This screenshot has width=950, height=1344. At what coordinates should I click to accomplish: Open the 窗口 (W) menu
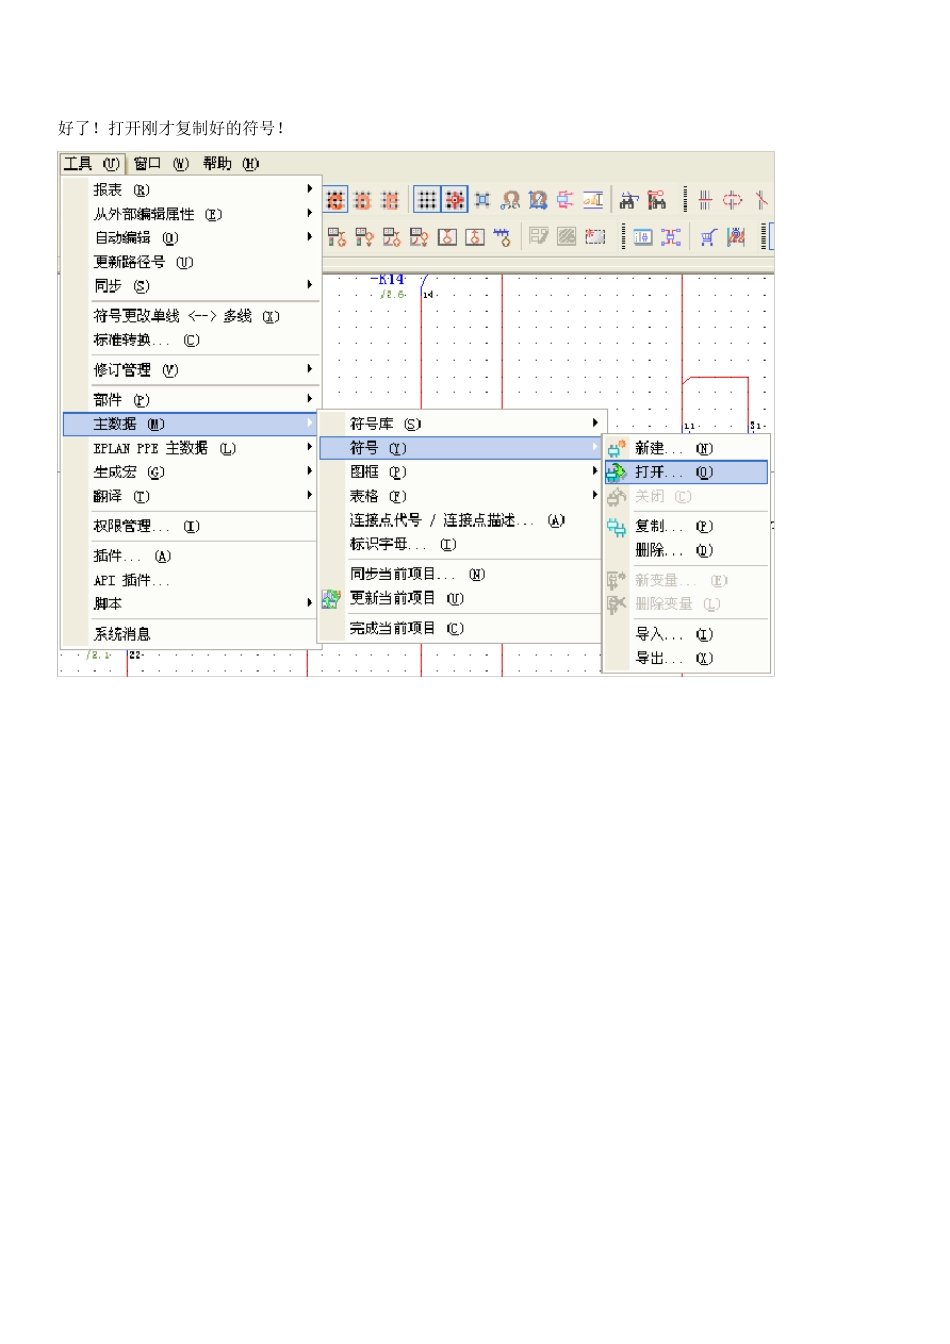tap(160, 164)
